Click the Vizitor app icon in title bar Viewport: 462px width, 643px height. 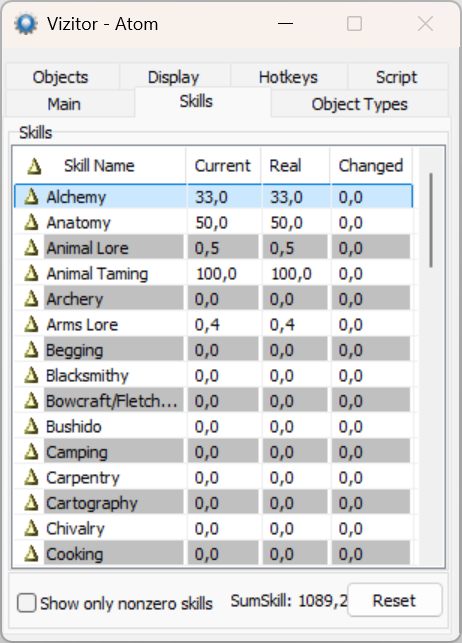click(26, 24)
